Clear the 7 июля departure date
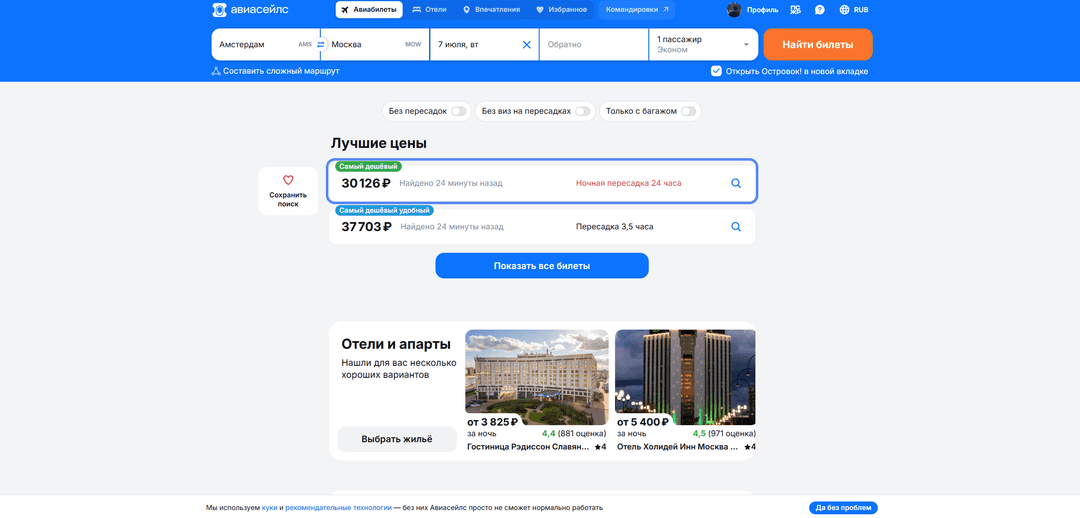 click(527, 44)
